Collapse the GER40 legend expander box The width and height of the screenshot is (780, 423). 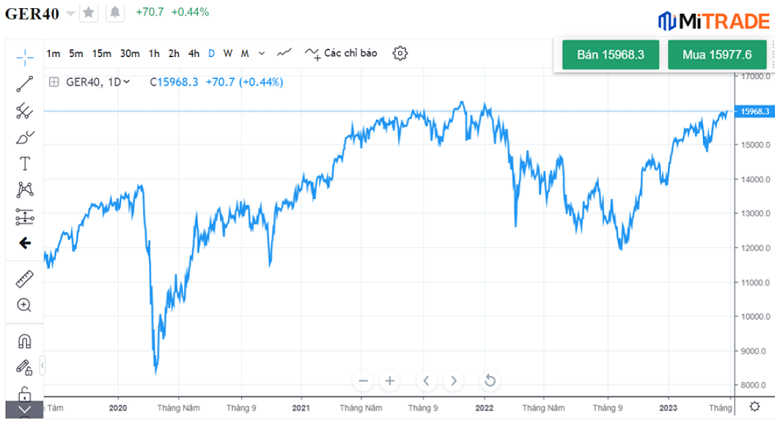click(53, 82)
